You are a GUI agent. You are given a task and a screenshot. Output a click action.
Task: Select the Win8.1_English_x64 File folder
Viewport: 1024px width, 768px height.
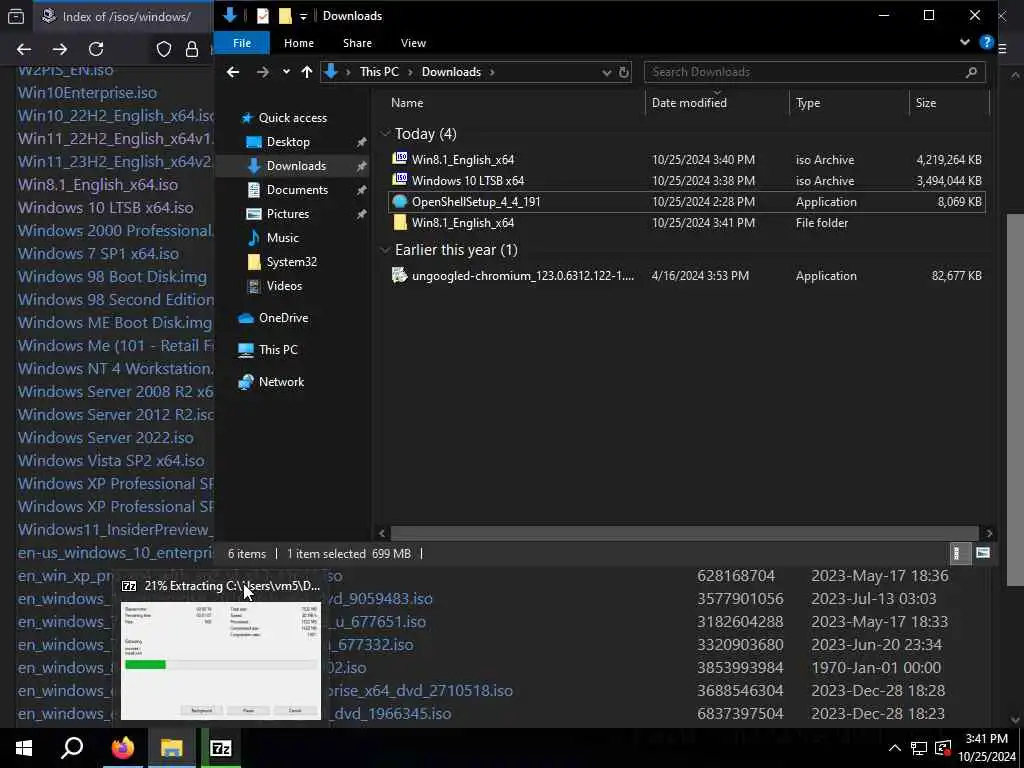tap(686, 223)
